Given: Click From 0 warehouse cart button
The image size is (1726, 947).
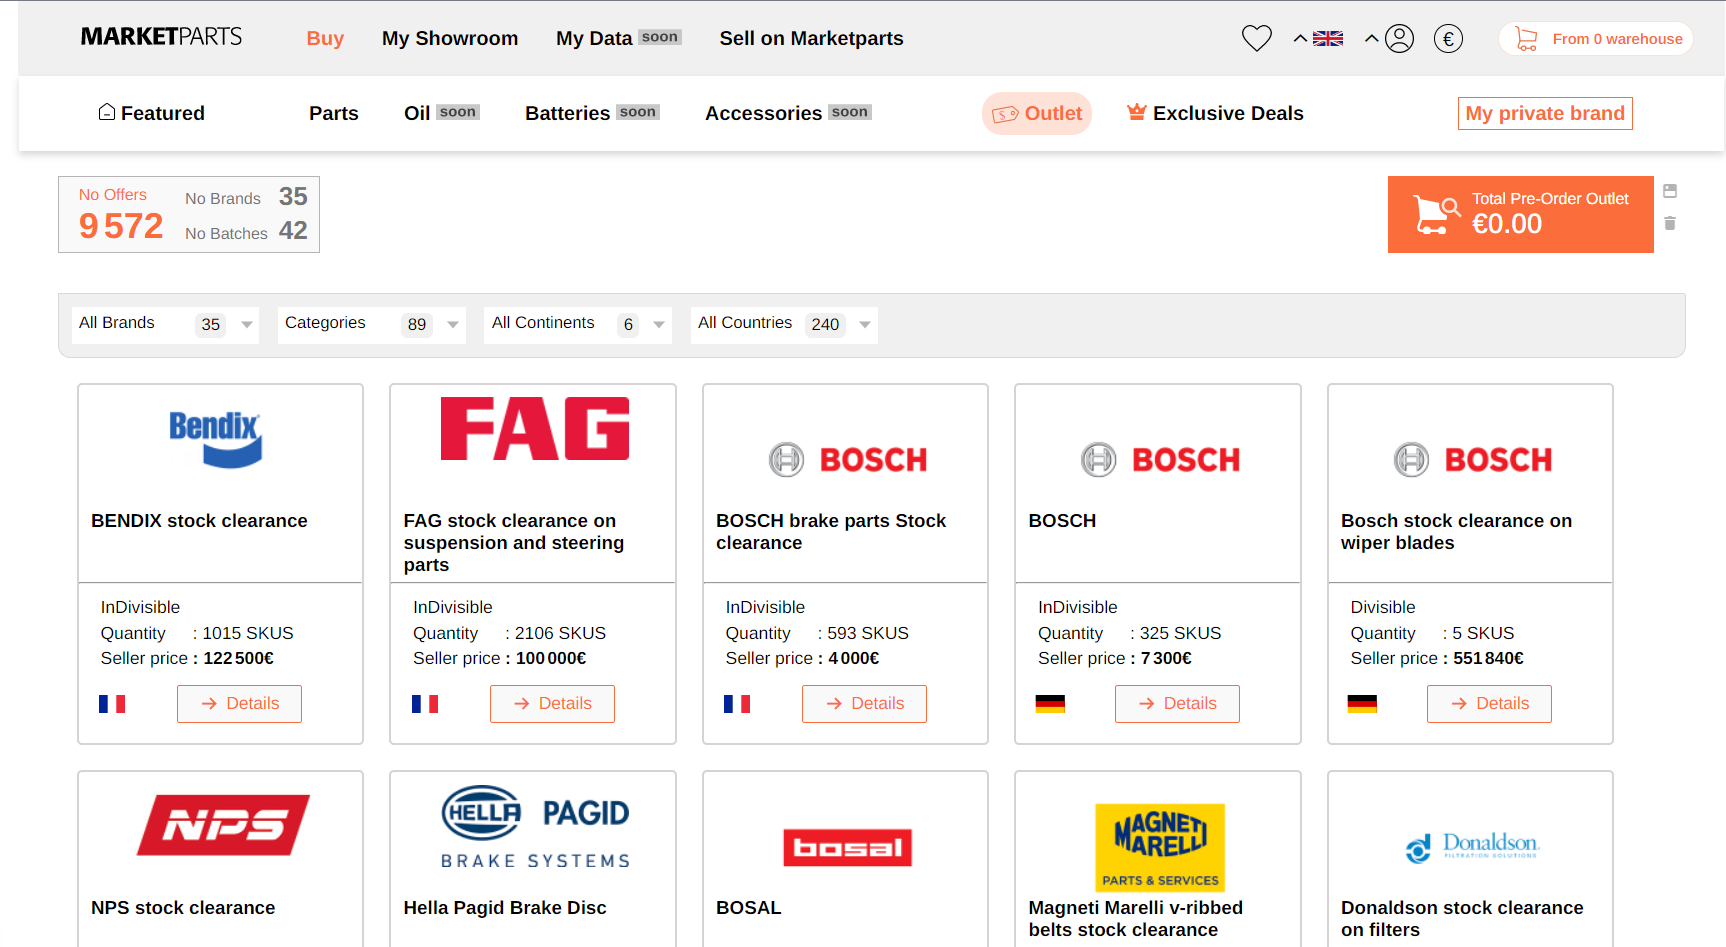Looking at the screenshot, I should (1596, 39).
